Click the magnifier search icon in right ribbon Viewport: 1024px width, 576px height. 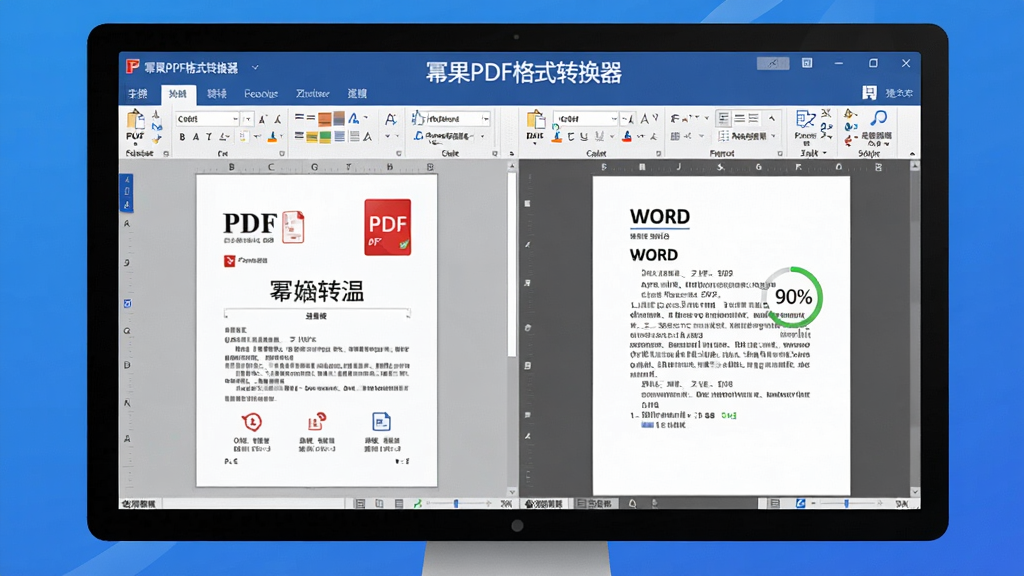click(x=878, y=118)
